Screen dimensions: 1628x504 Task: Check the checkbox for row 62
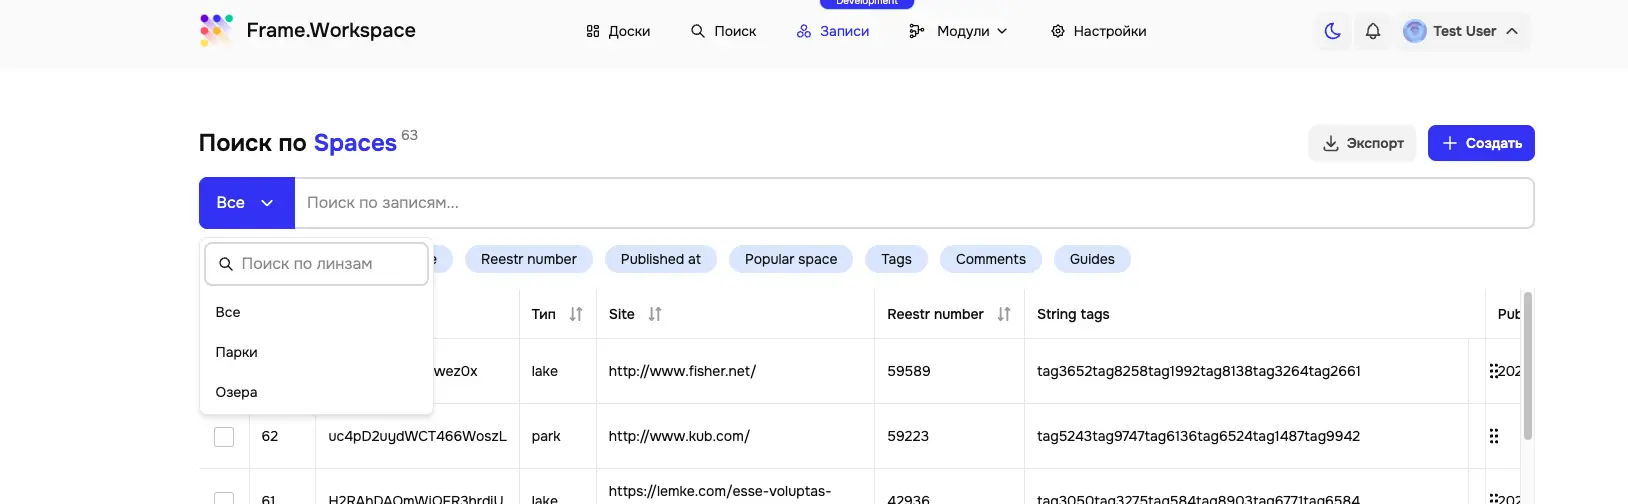(x=224, y=437)
